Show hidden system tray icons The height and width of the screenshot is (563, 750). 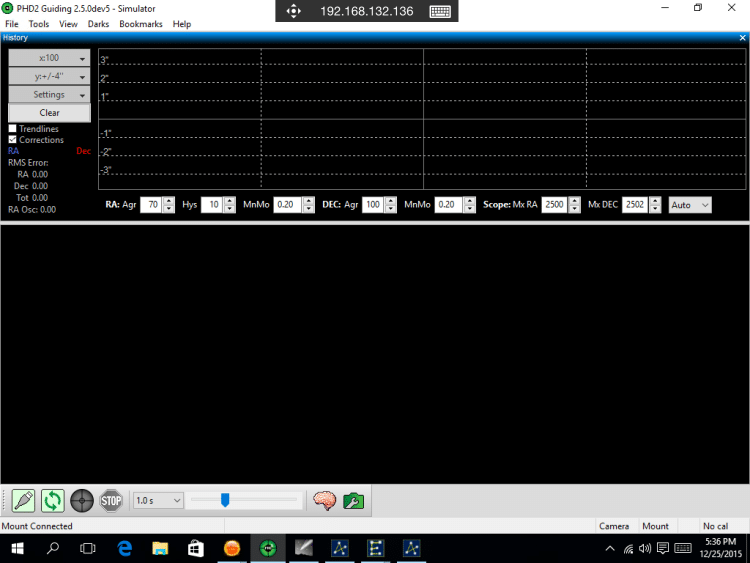tap(610, 549)
